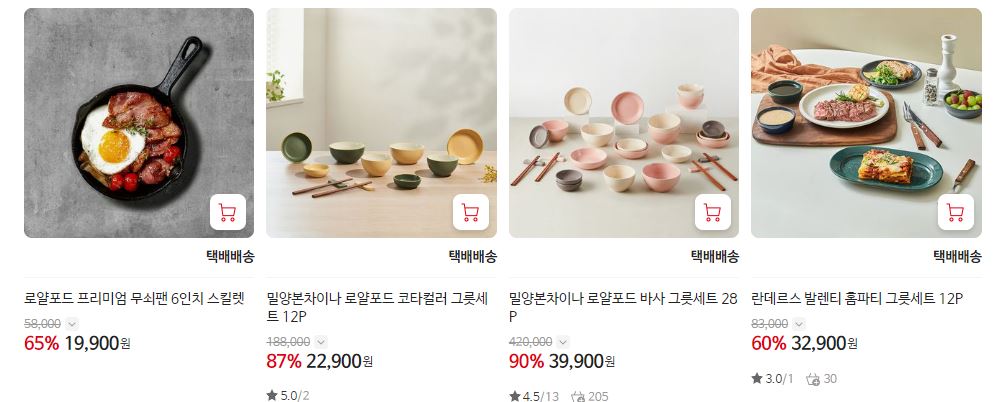Expand price details next to 83,000
Image resolution: width=999 pixels, height=402 pixels.
[x=799, y=324]
